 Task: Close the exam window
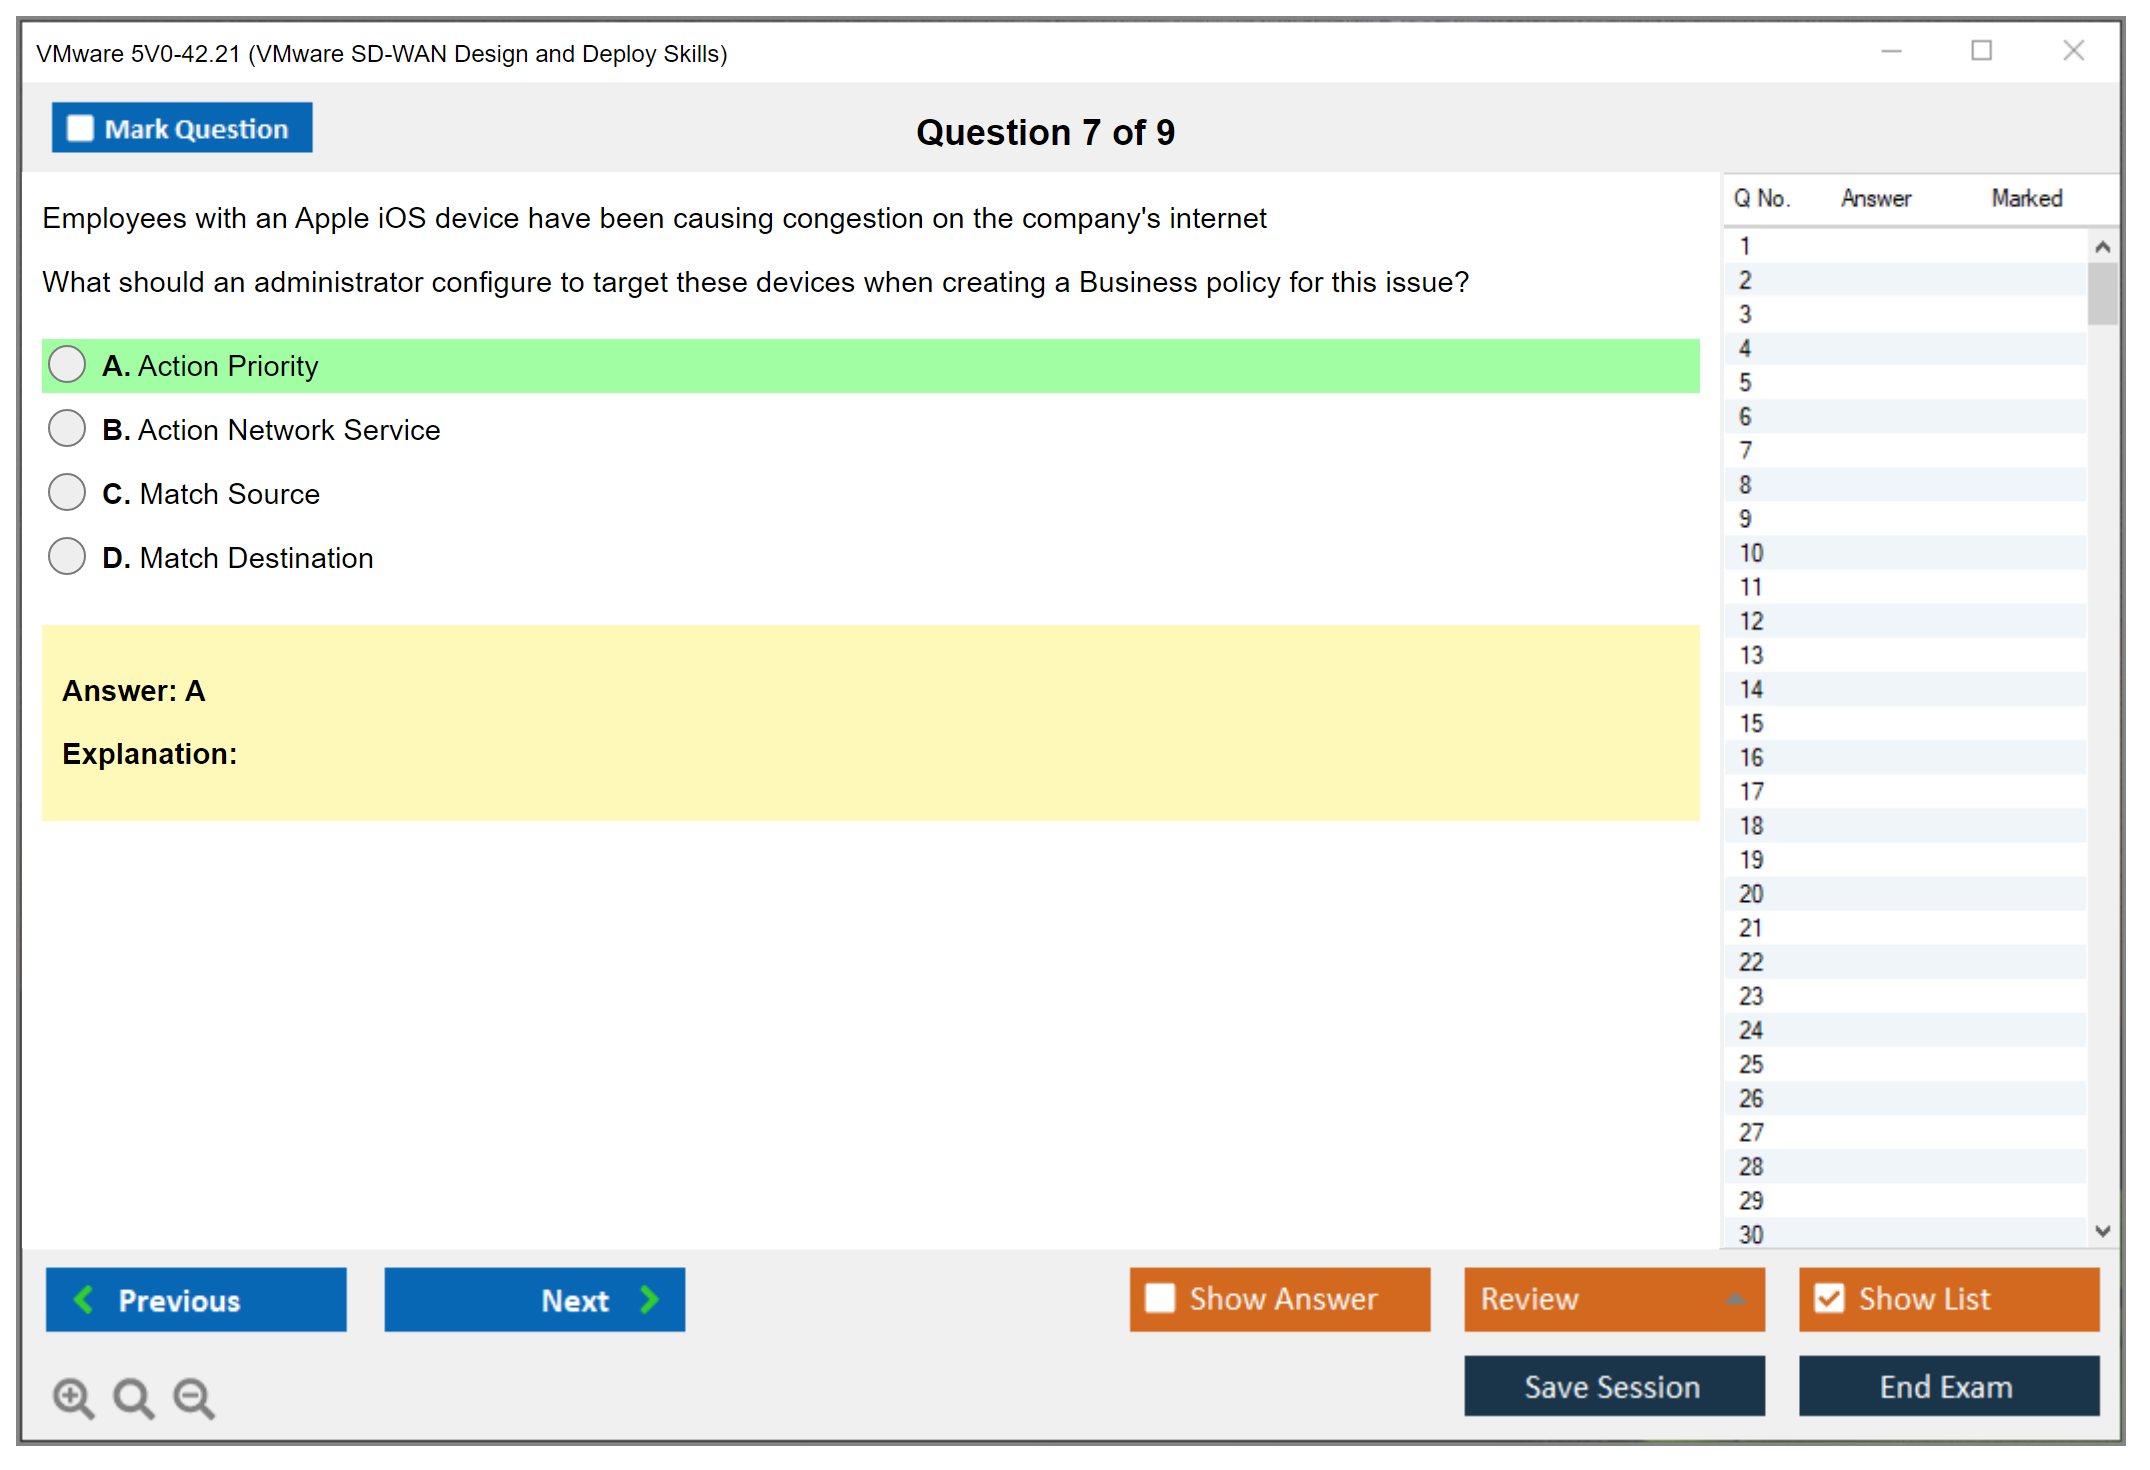2073,51
